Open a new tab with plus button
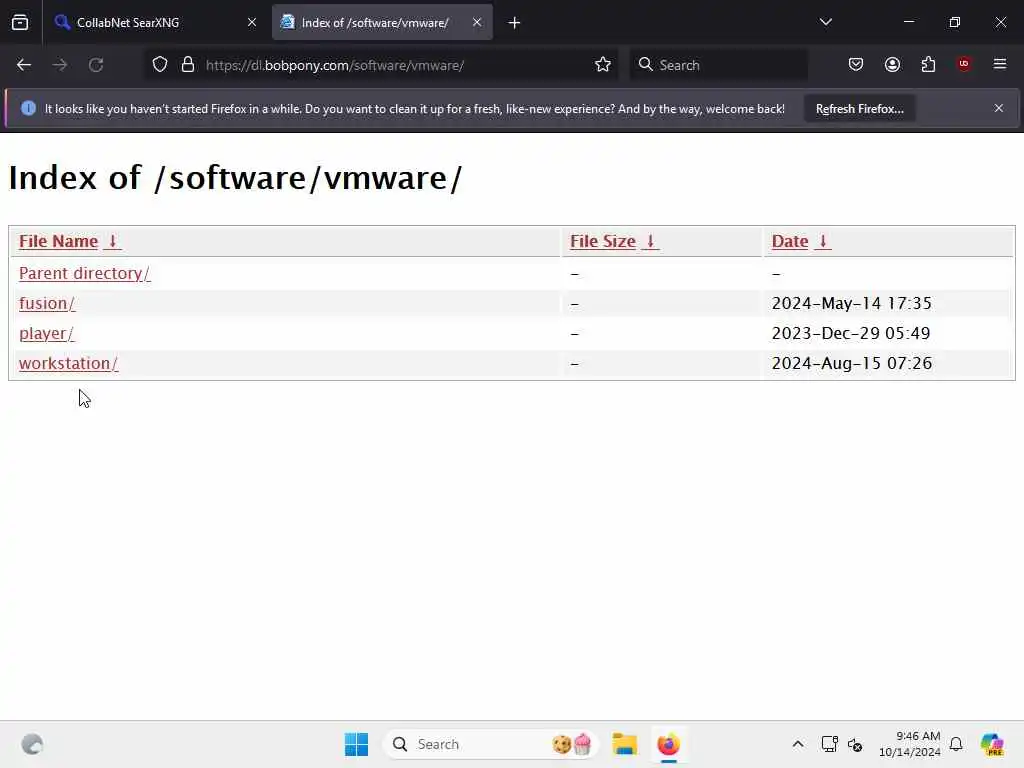1024x768 pixels. pos(514,23)
